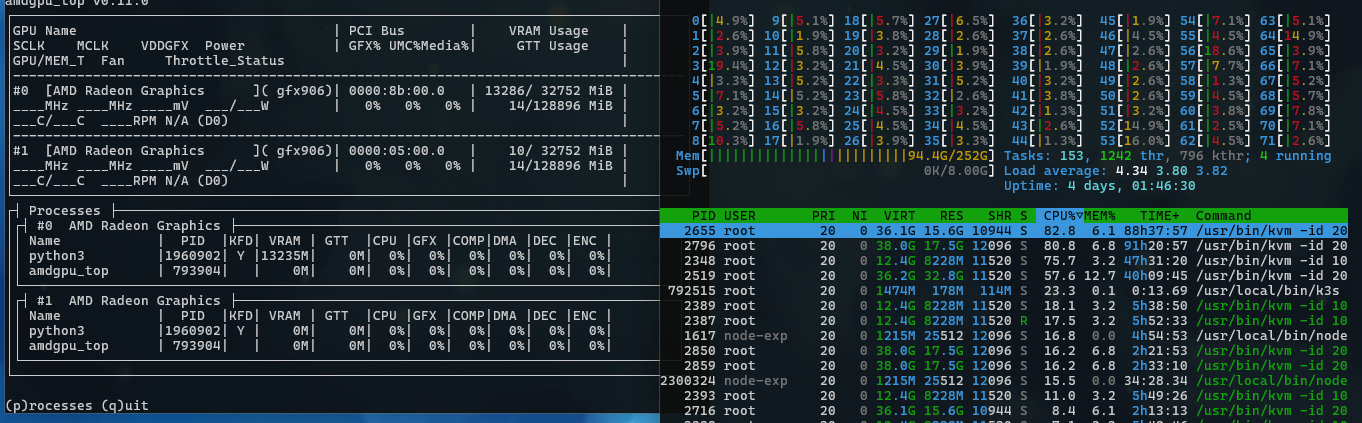Click the 'GTT Usage' header label
Viewport: 1362px width, 423px height.
coord(553,45)
